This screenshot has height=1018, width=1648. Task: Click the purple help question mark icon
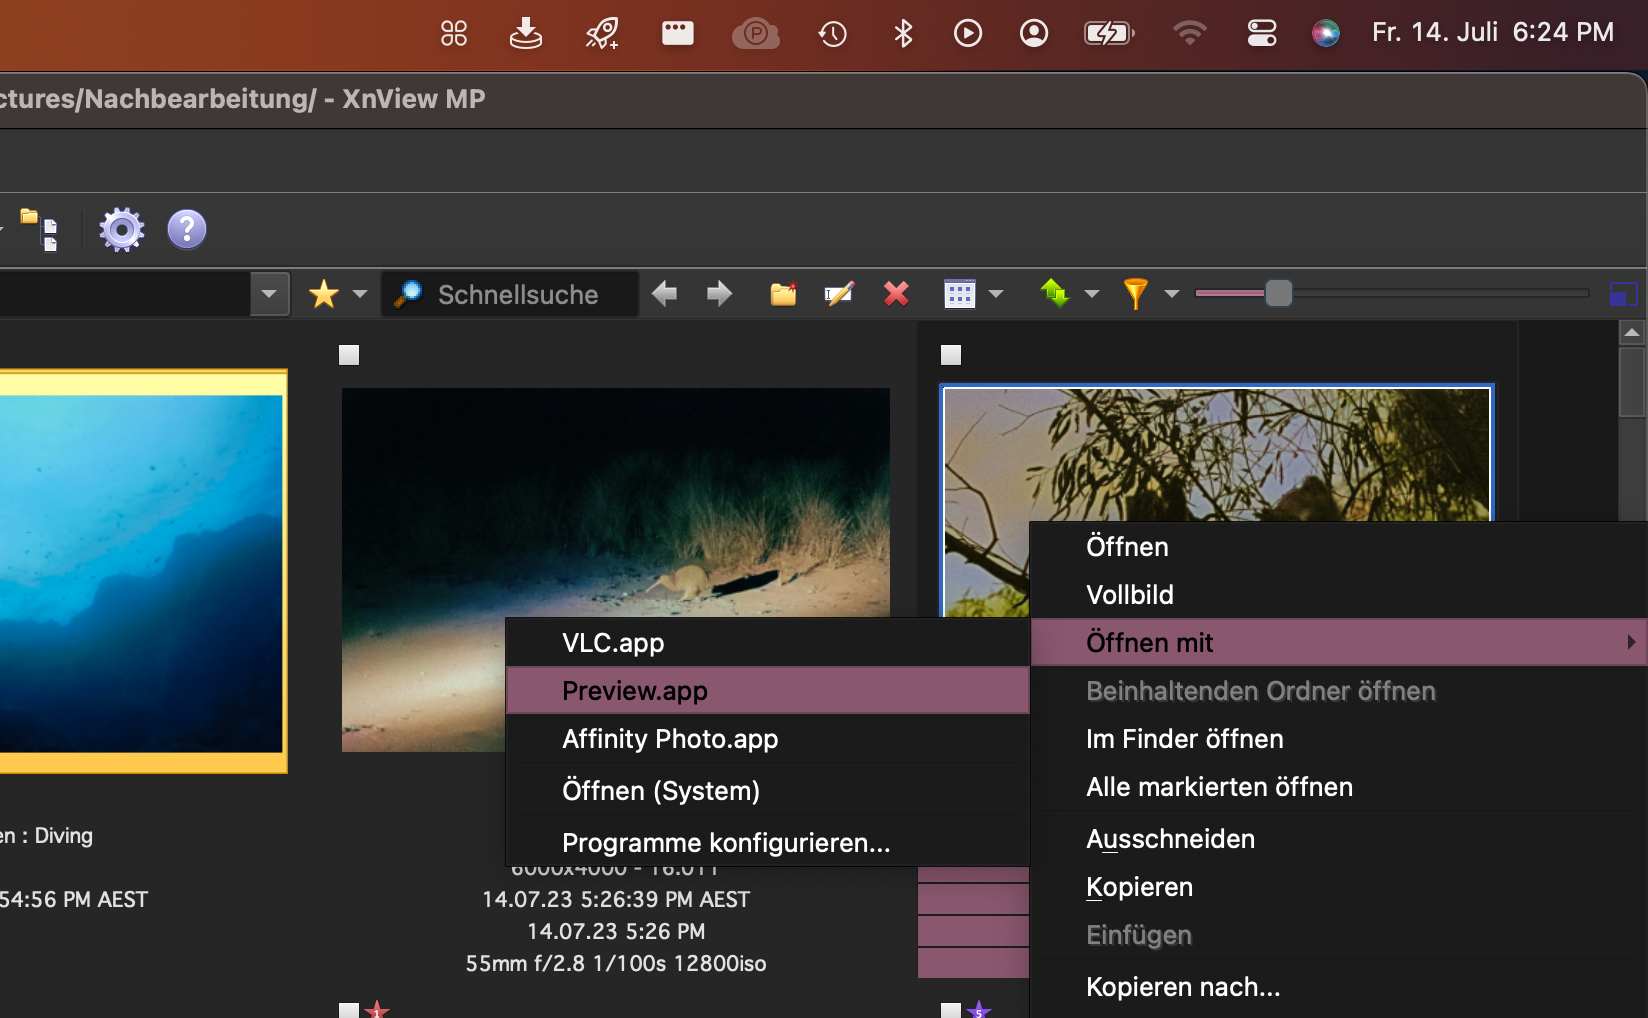click(x=187, y=229)
